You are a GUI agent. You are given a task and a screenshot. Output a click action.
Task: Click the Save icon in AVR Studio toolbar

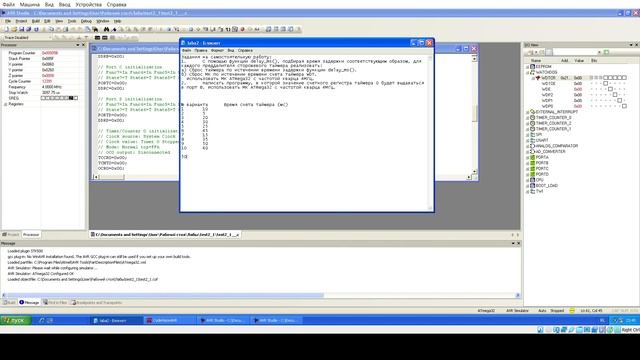[x=21, y=29]
